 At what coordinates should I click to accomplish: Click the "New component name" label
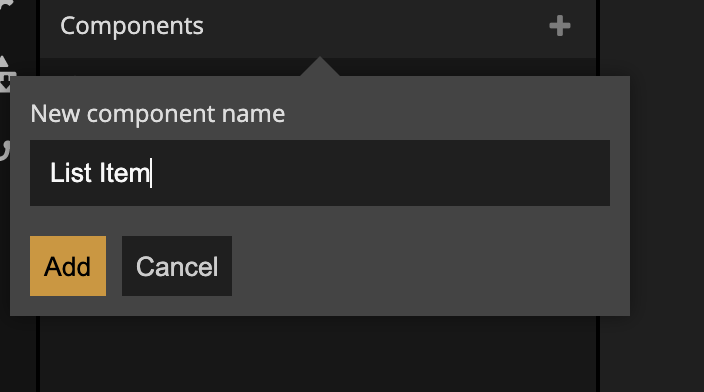point(158,114)
